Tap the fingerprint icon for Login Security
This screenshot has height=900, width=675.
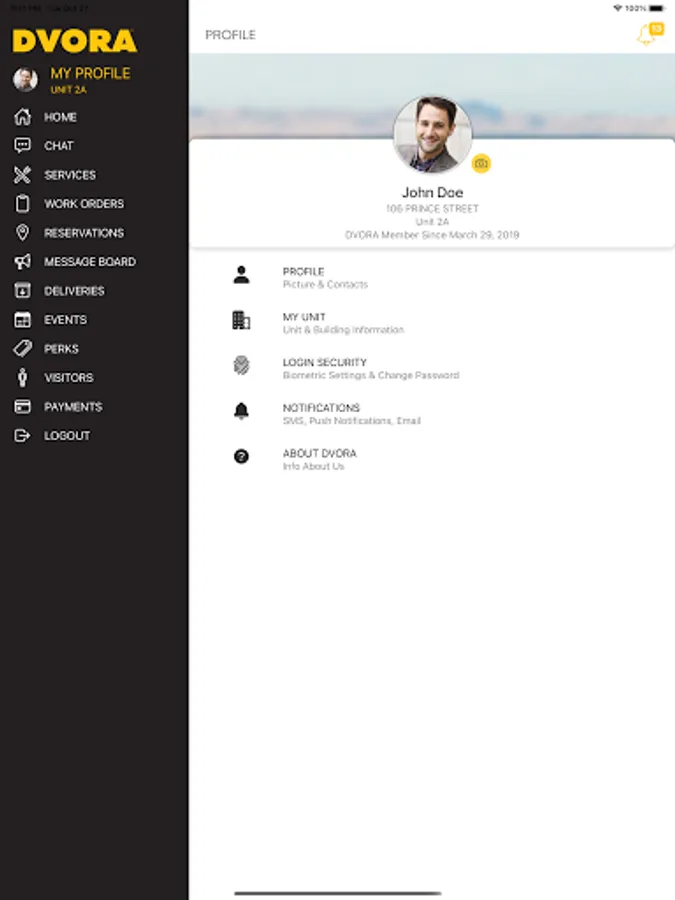242,365
